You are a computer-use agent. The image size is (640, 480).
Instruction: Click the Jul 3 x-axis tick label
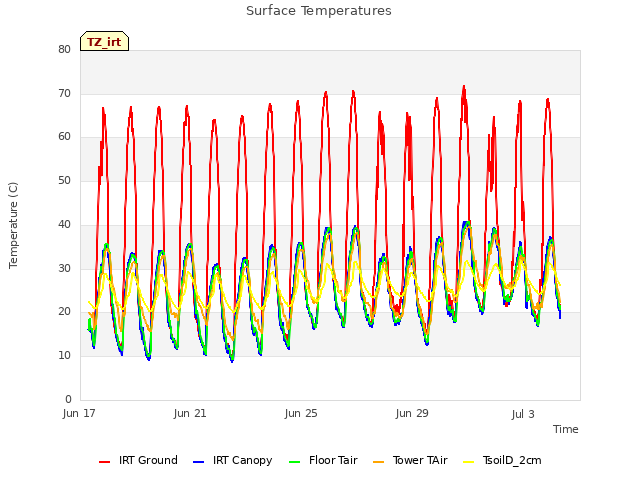(523, 414)
